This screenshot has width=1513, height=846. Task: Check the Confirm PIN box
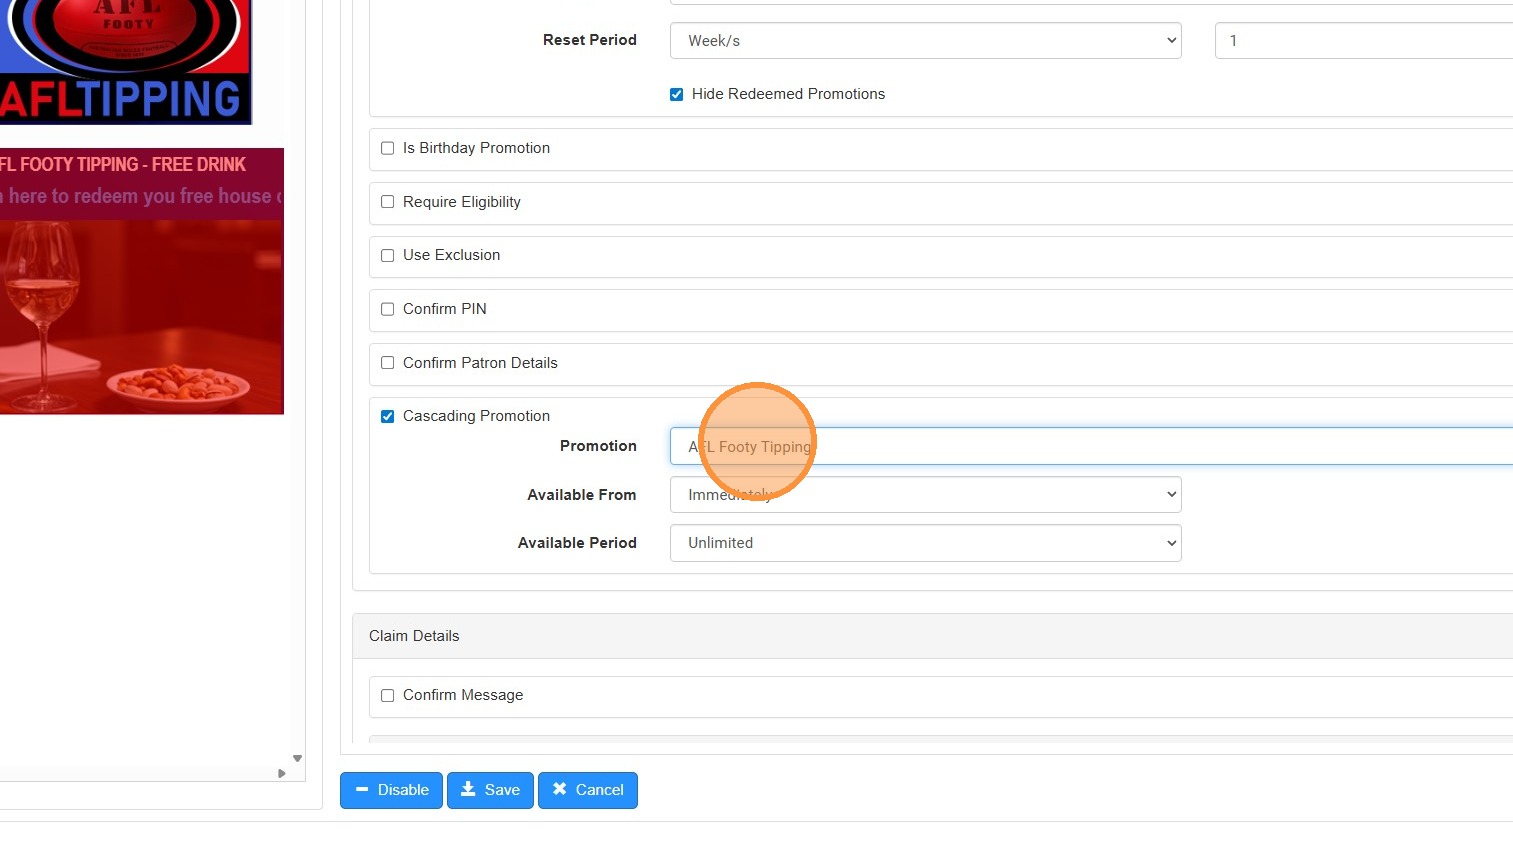tap(388, 309)
